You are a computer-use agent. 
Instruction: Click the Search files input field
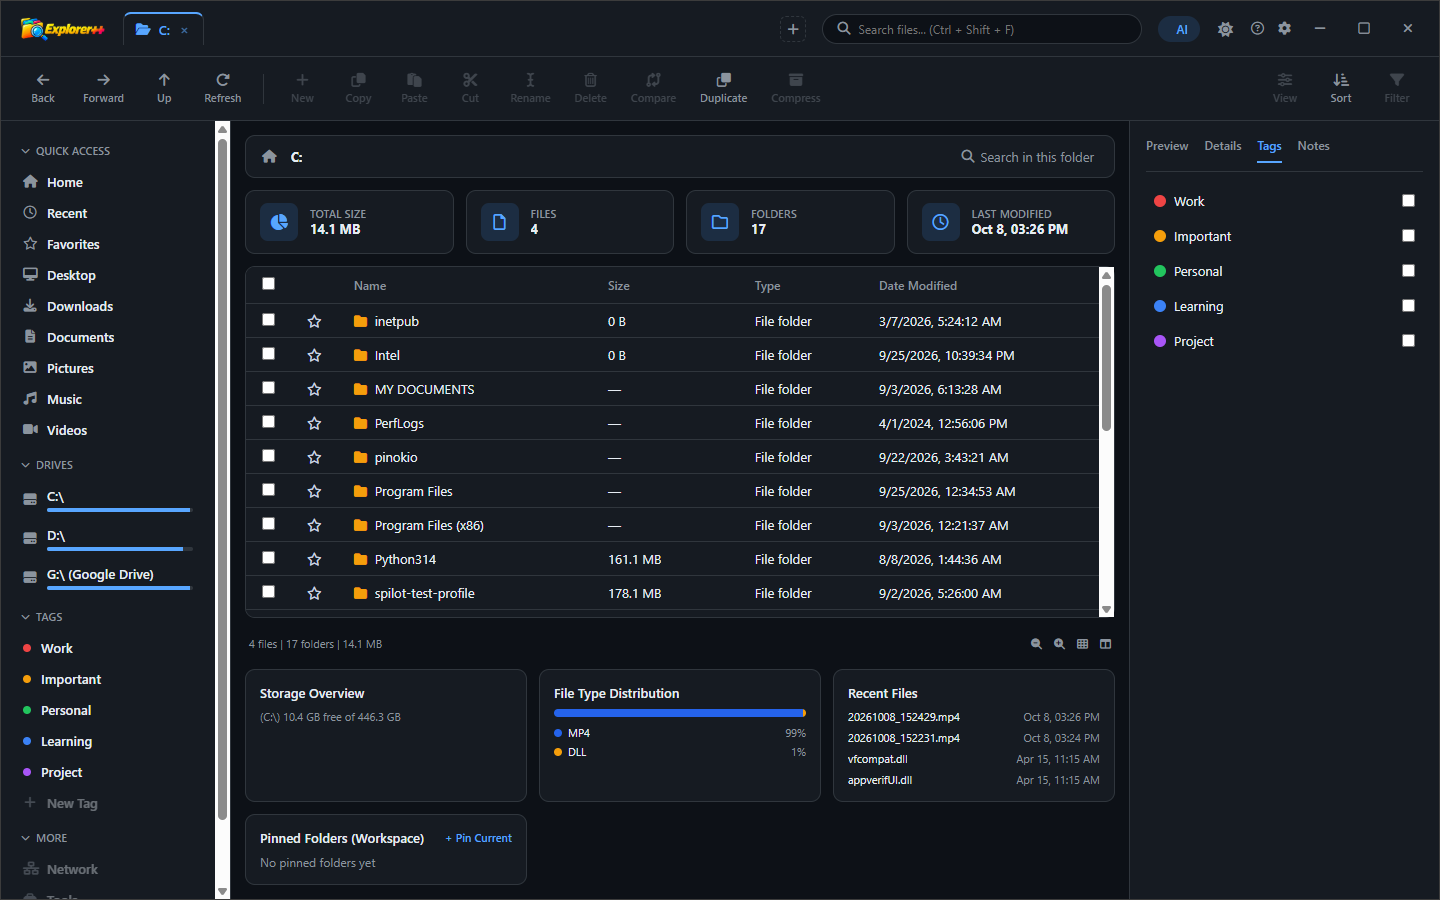point(981,29)
